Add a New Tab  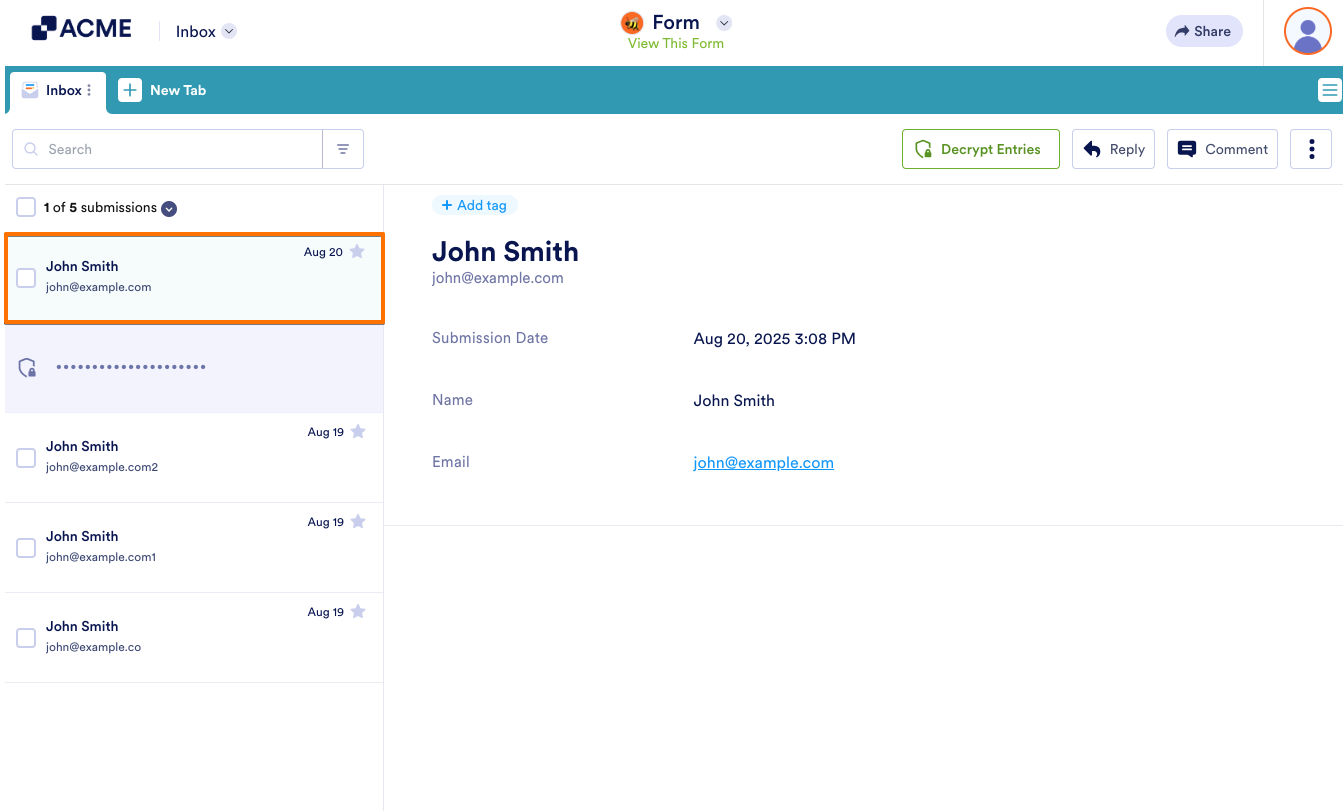163,90
